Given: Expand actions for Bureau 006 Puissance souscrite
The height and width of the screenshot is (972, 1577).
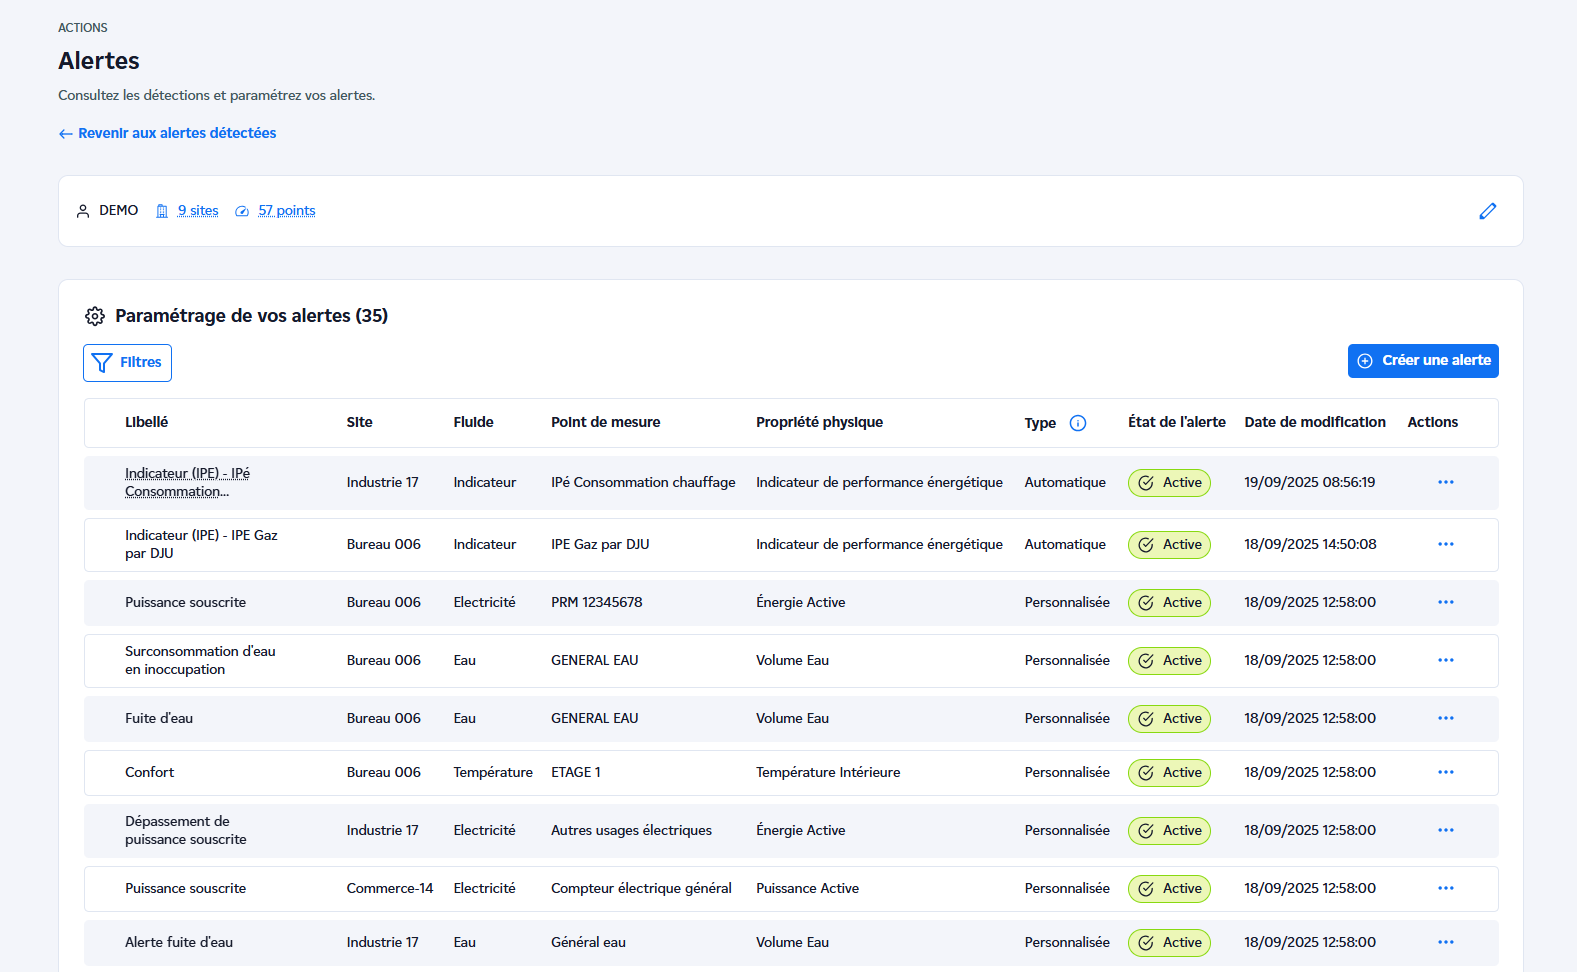Looking at the screenshot, I should 1445,602.
